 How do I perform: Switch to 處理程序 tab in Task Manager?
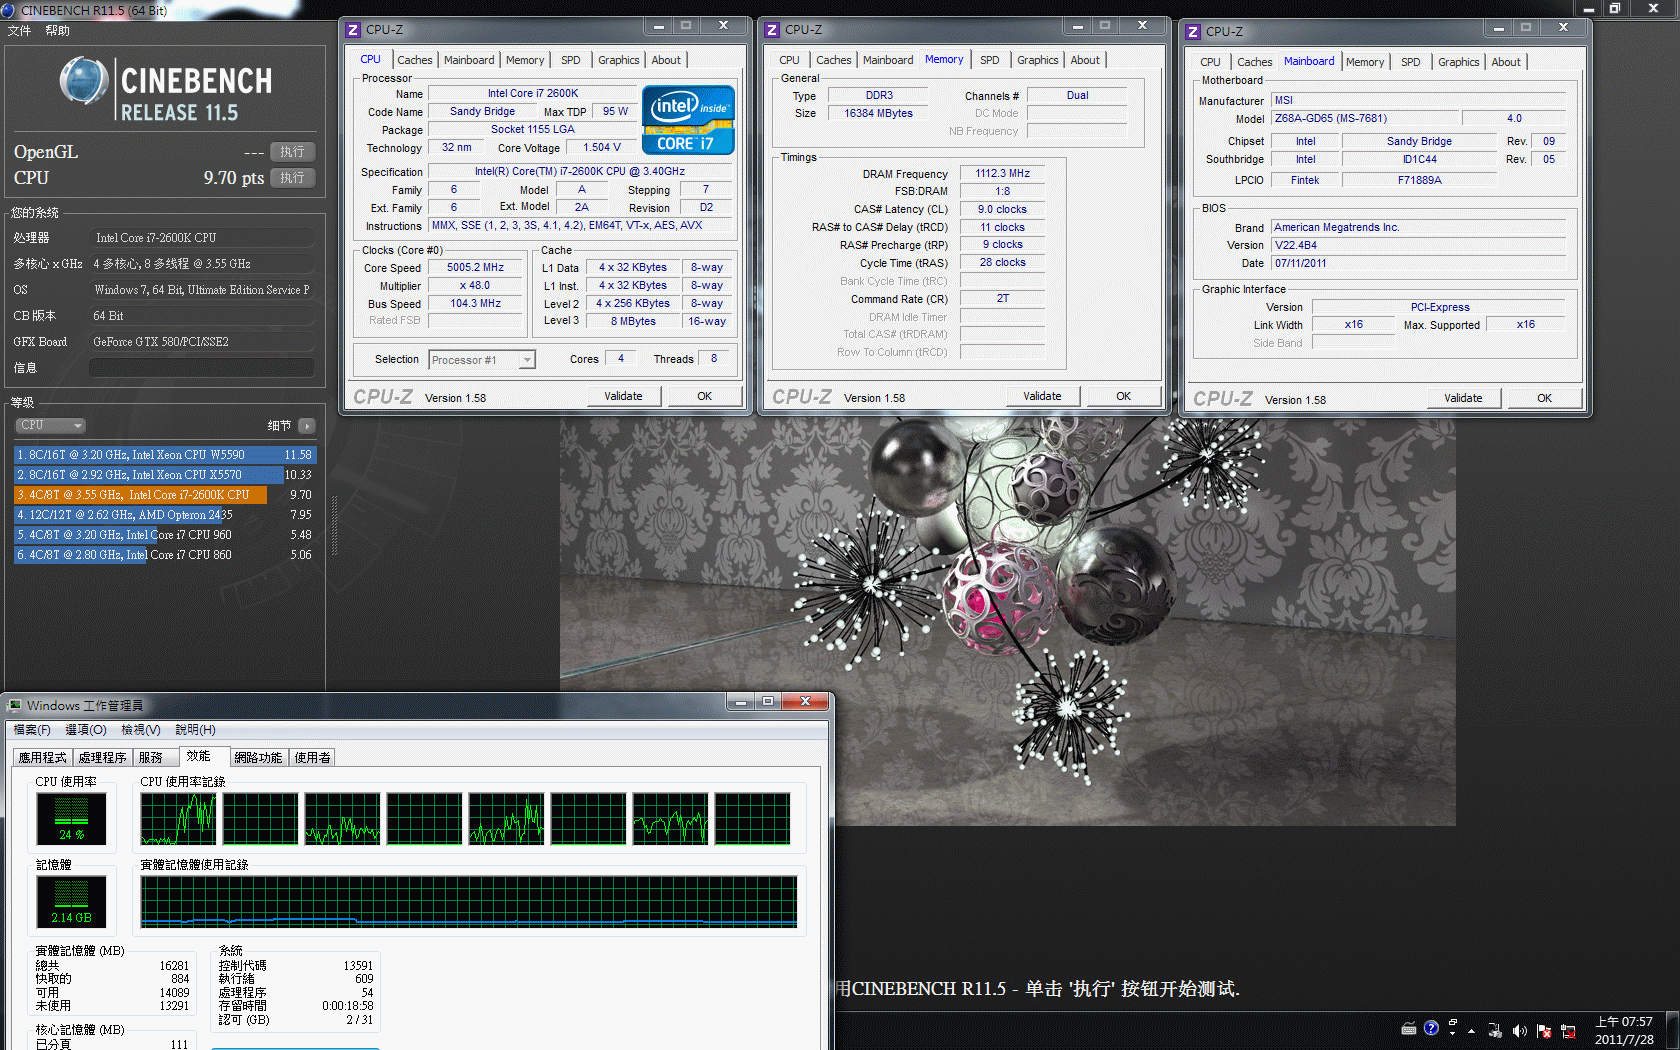click(103, 758)
